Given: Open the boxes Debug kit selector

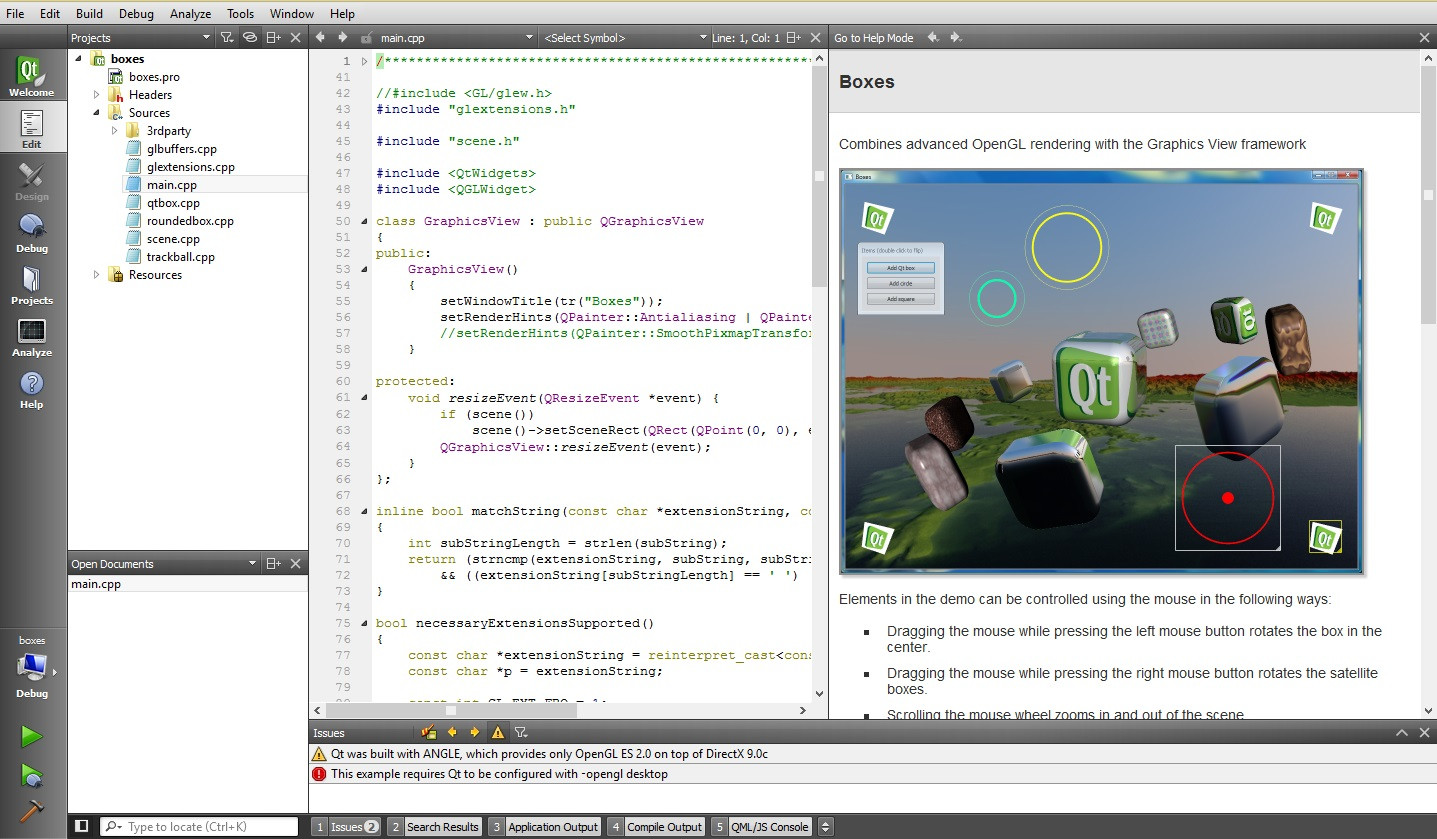Looking at the screenshot, I should coord(32,667).
